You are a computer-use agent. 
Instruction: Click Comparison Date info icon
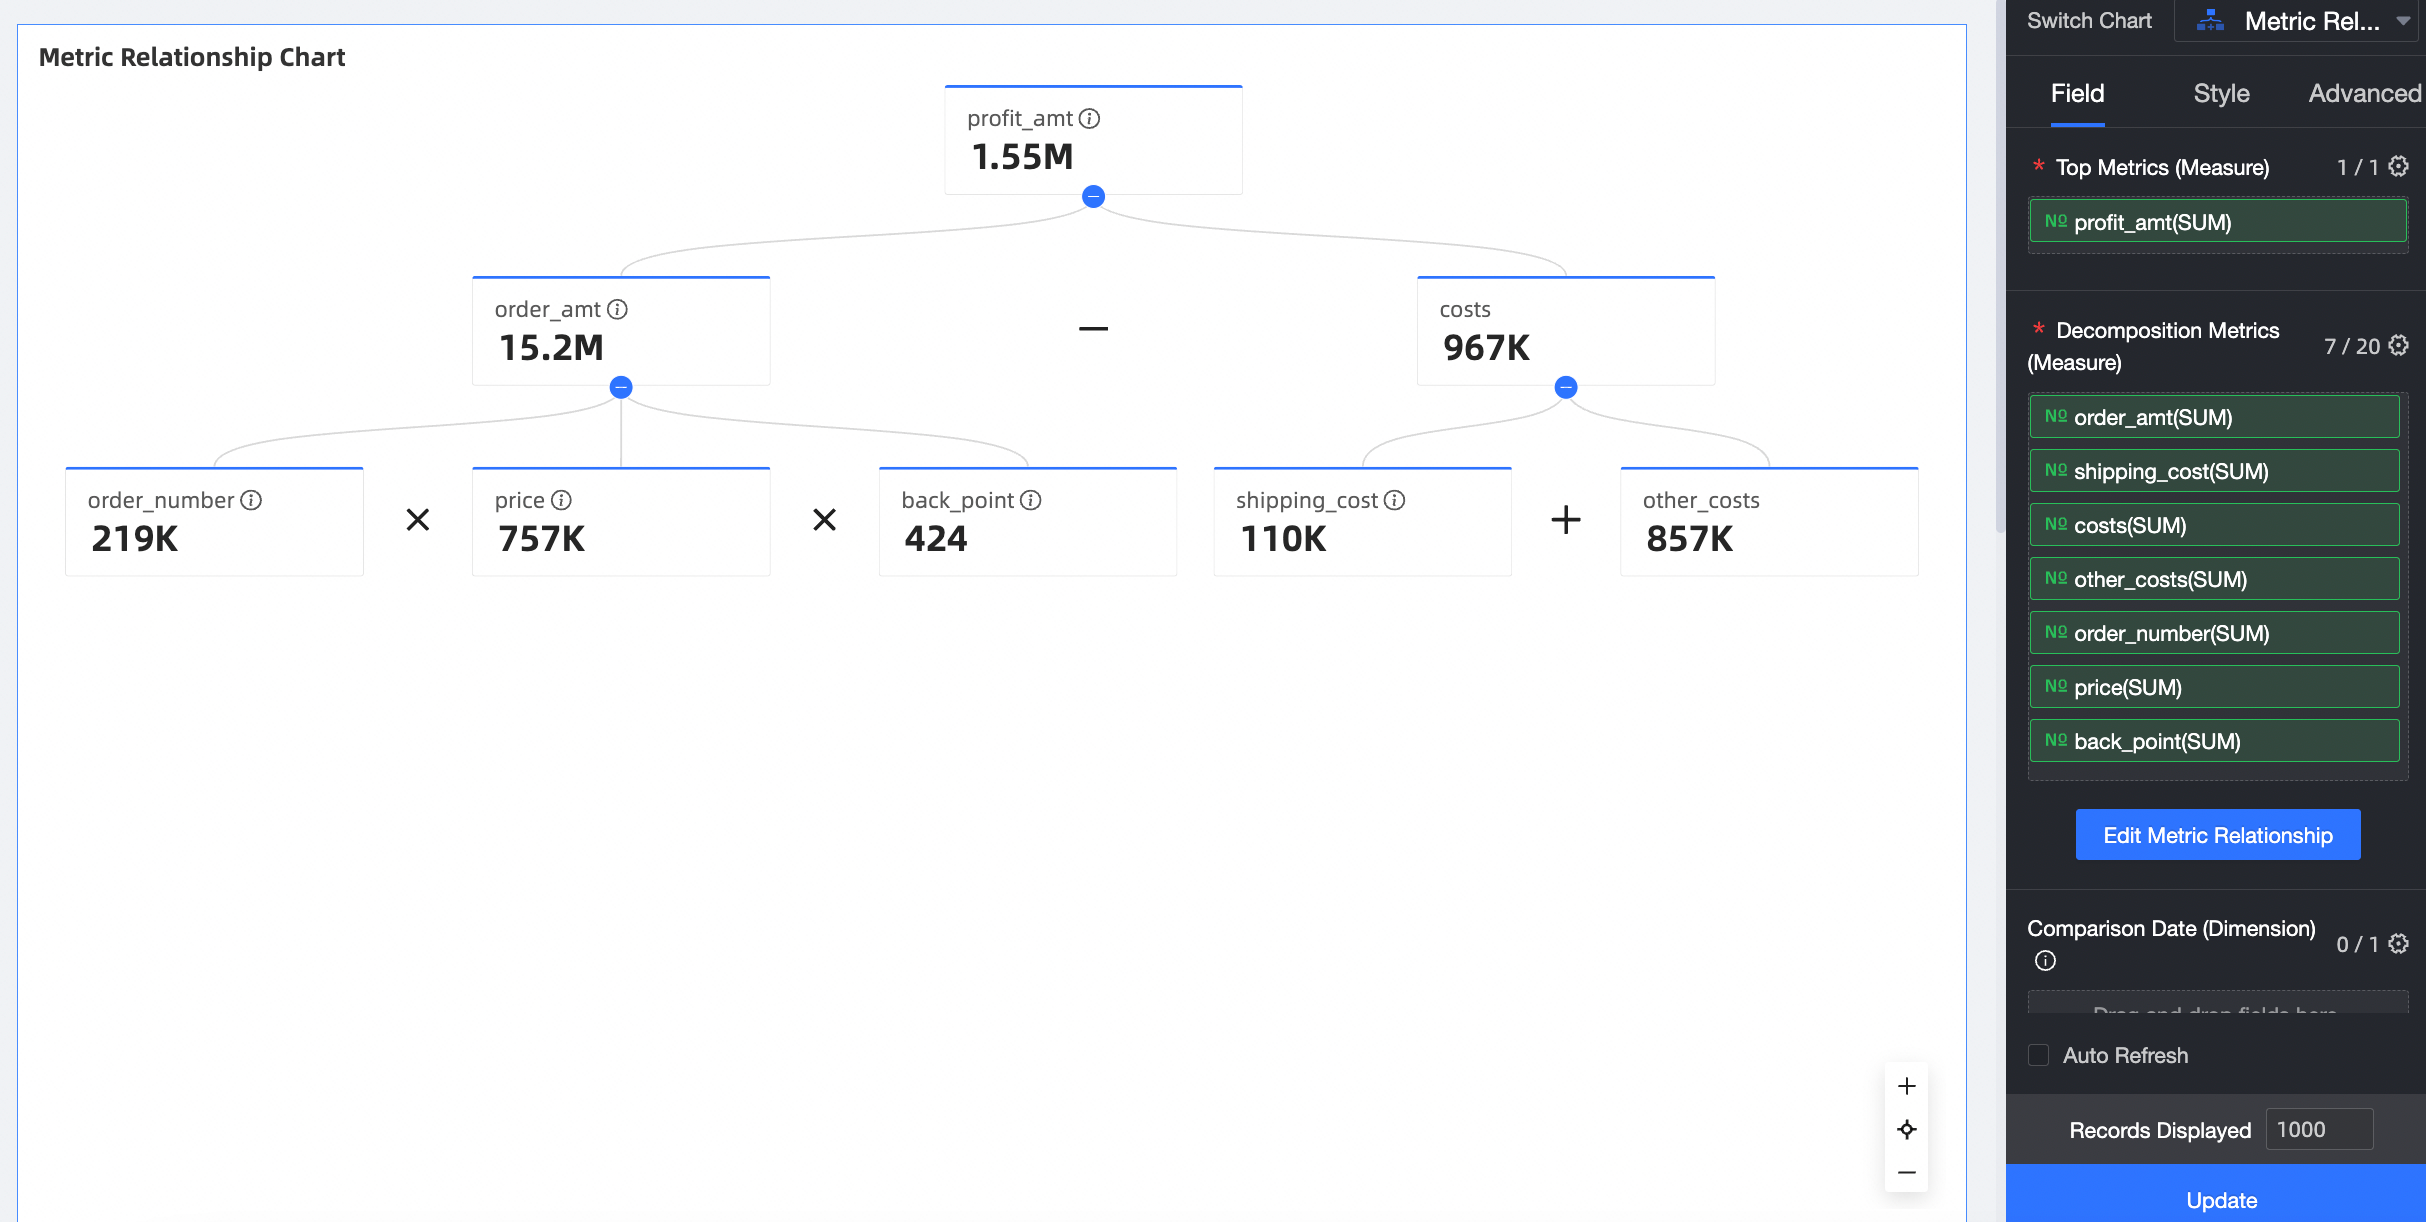point(2045,961)
